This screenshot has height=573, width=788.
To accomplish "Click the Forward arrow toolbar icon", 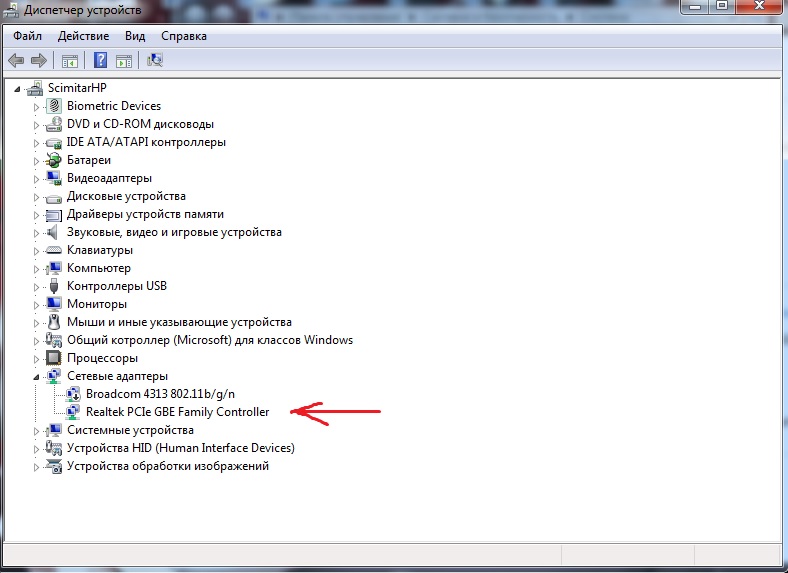I will (x=39, y=61).
